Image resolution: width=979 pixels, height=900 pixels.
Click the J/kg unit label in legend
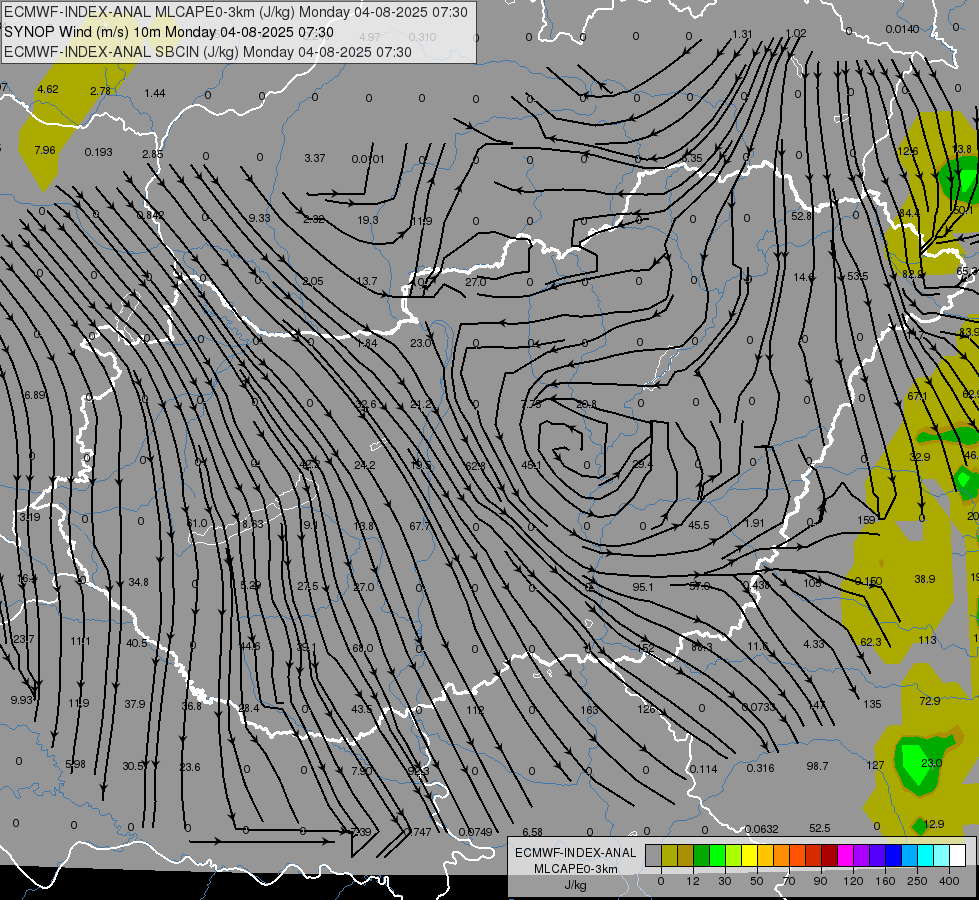coord(575,885)
